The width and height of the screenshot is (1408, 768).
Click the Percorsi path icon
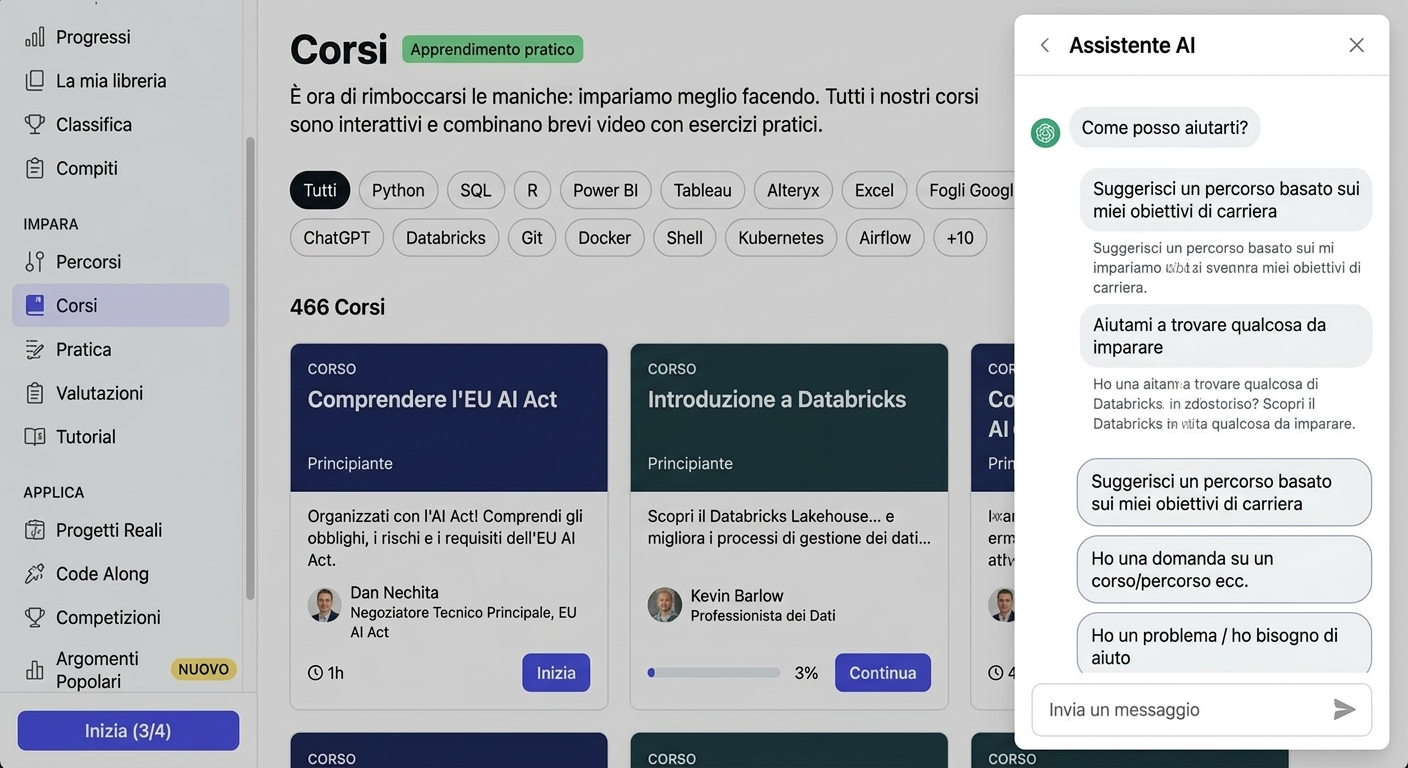coord(35,262)
